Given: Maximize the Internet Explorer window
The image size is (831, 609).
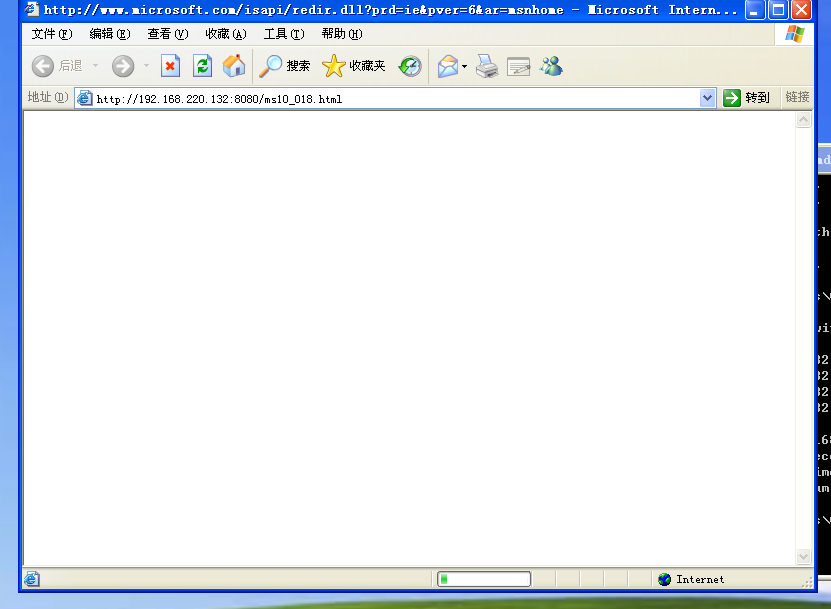Looking at the screenshot, I should point(778,10).
